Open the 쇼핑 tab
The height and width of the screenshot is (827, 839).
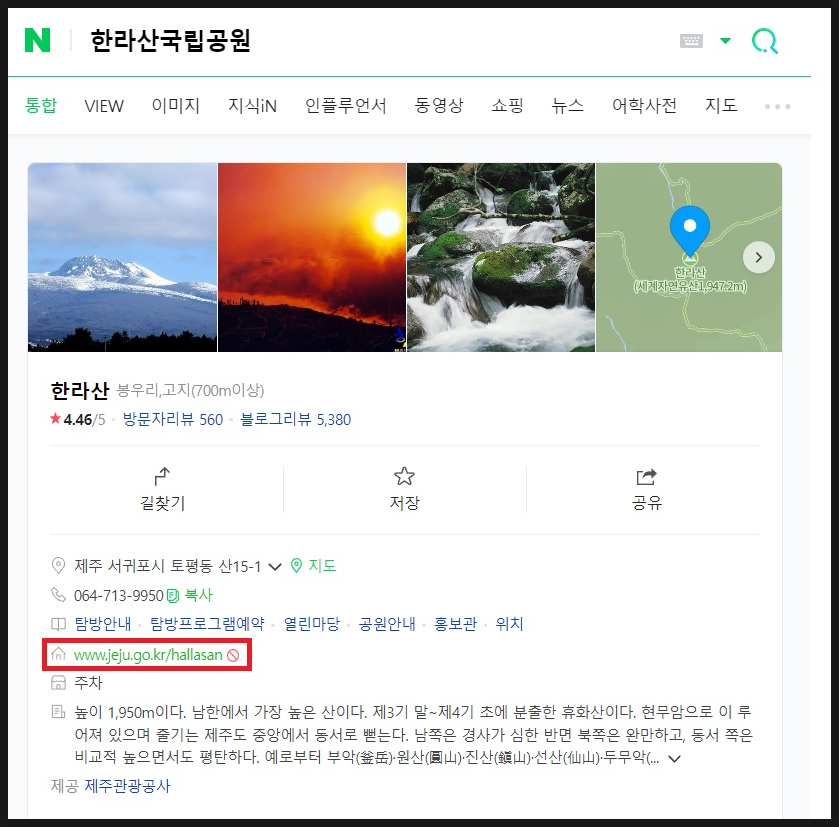pyautogui.click(x=507, y=105)
